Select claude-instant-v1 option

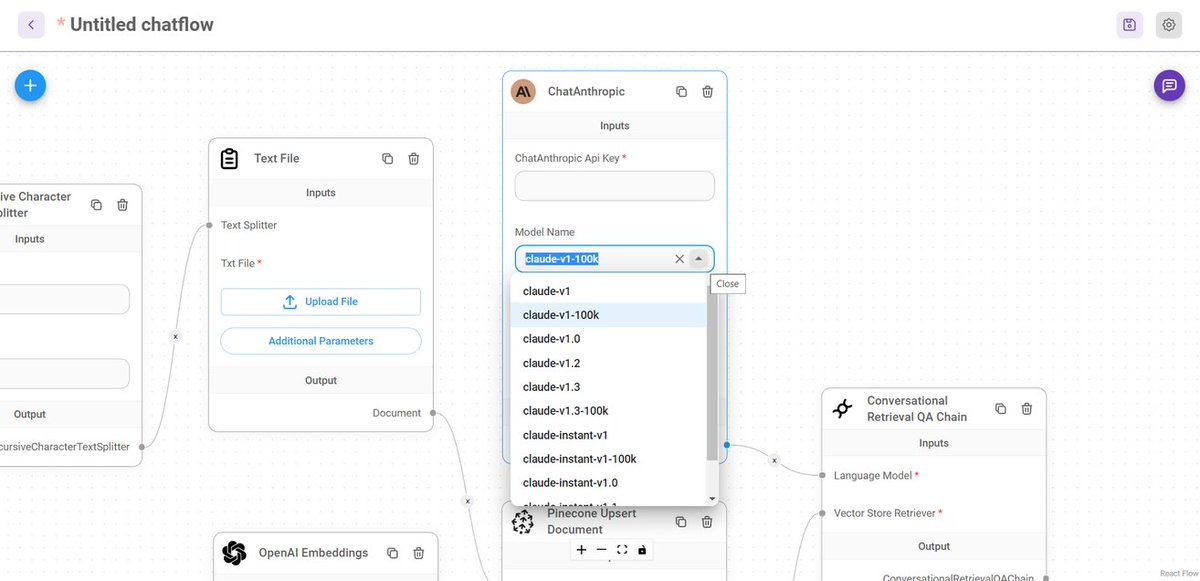[608, 435]
